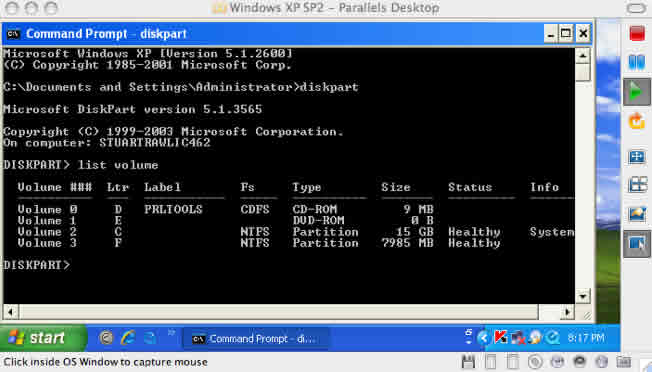Click the vertical scrollbar down arrow
Screen dimensions: 652x372
pyautogui.click(x=583, y=296)
